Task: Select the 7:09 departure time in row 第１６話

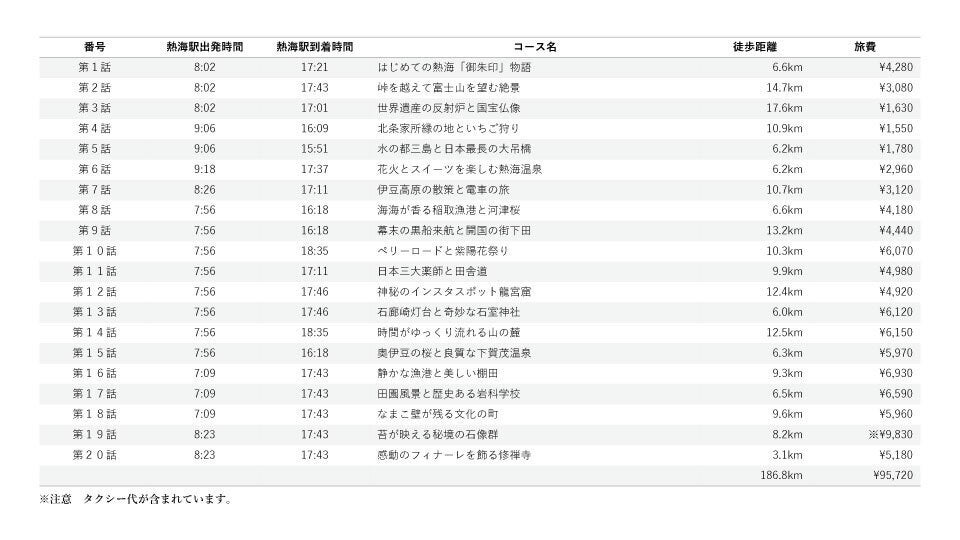Action: pyautogui.click(x=204, y=373)
